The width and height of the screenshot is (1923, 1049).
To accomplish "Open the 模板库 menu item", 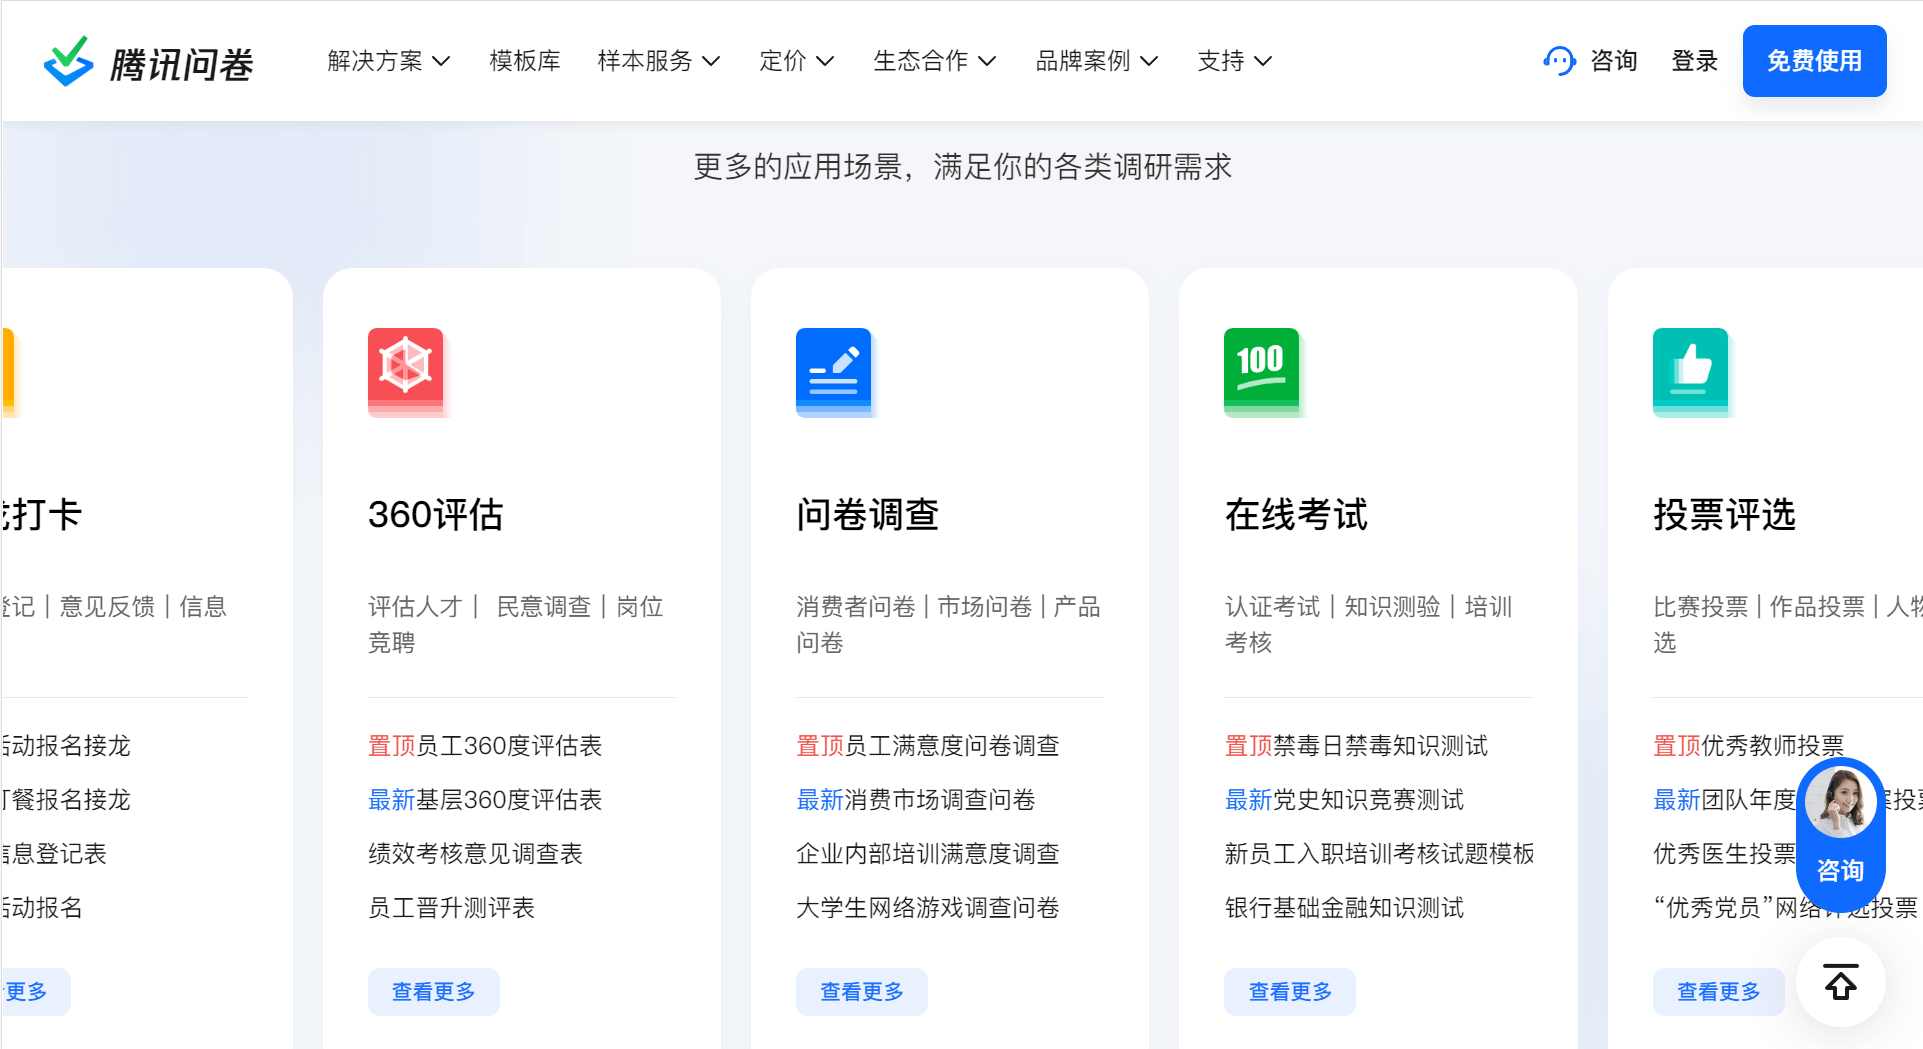I will (x=525, y=61).
